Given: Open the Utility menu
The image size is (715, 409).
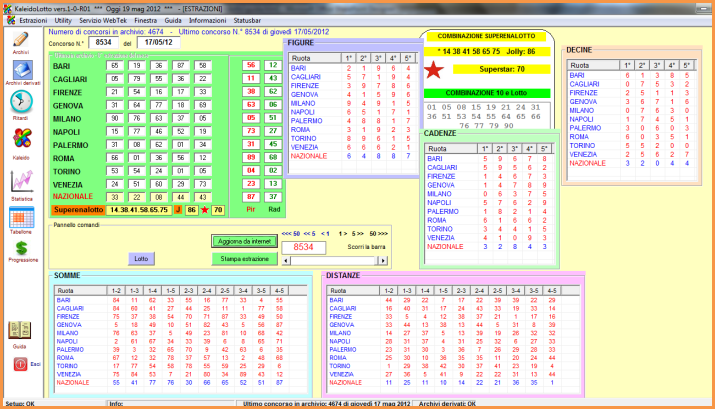Looking at the screenshot, I should point(63,21).
